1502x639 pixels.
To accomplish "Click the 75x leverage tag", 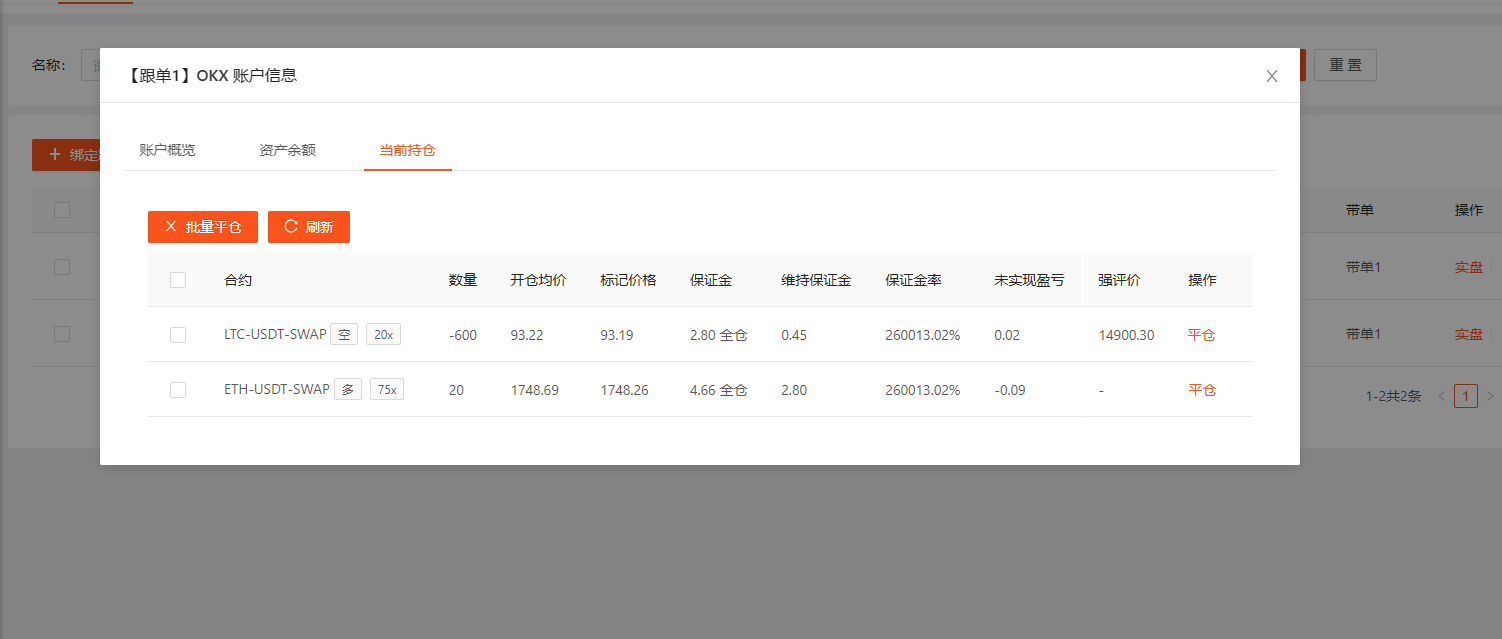I will point(387,390).
